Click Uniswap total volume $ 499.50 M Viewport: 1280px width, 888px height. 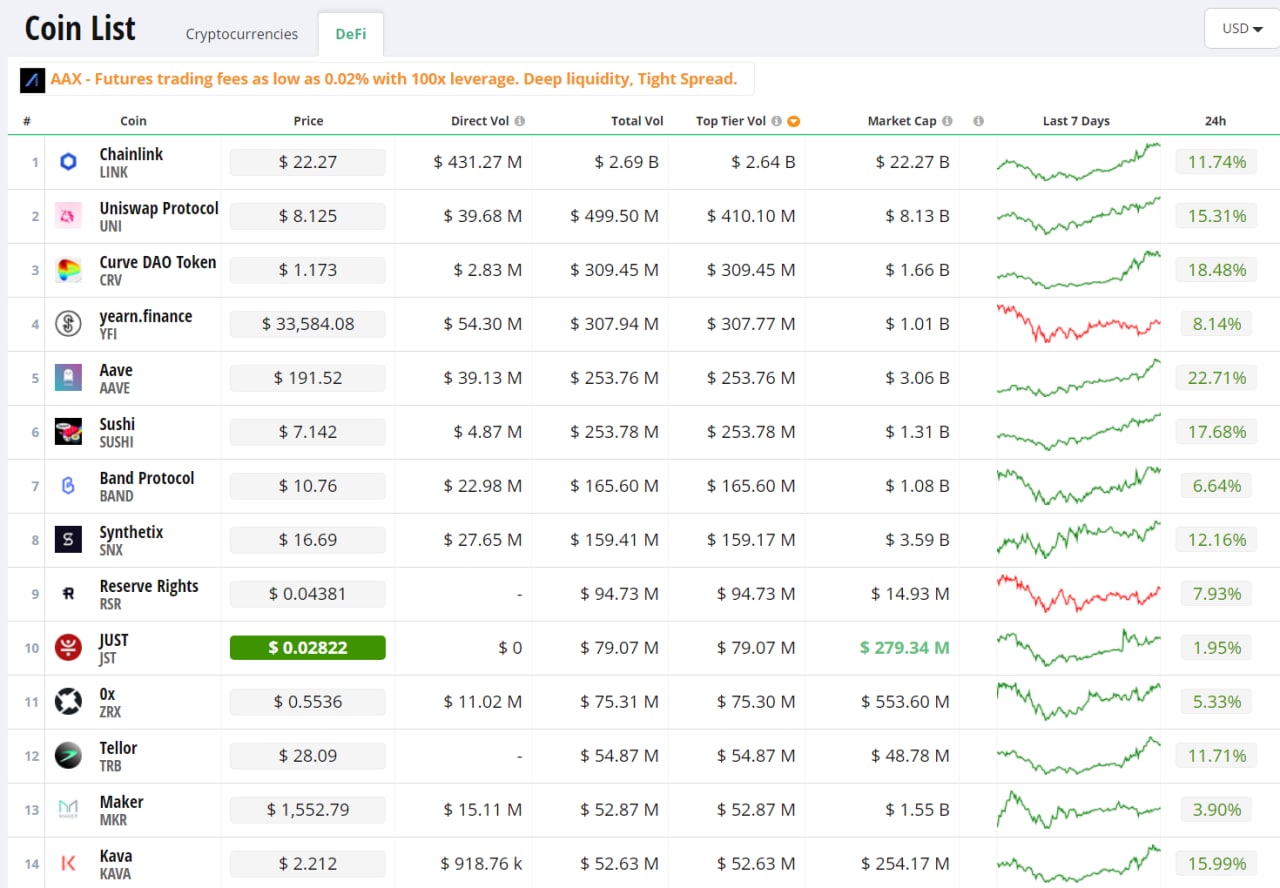click(614, 216)
